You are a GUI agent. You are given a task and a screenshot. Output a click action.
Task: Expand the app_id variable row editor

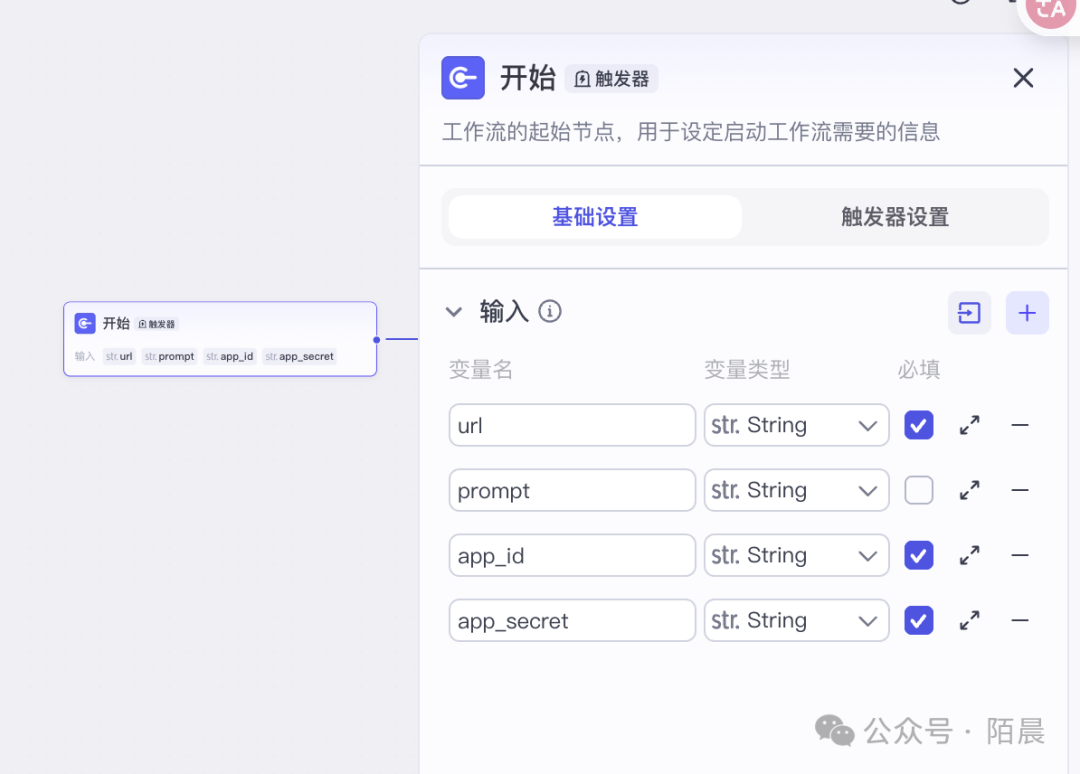click(969, 555)
